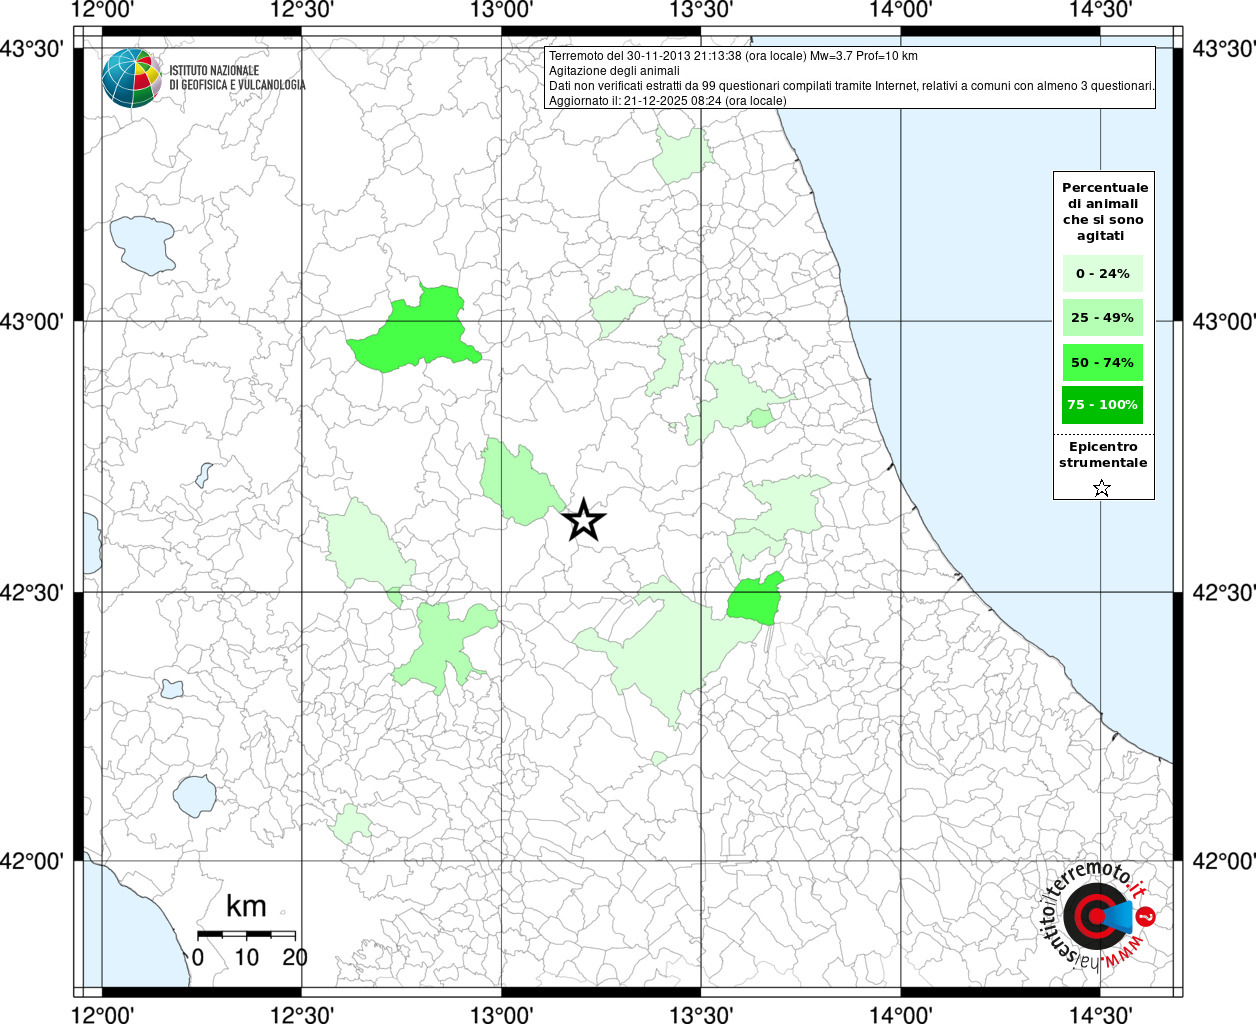
Task: Click the star symbol in the legend
Action: tap(1101, 488)
